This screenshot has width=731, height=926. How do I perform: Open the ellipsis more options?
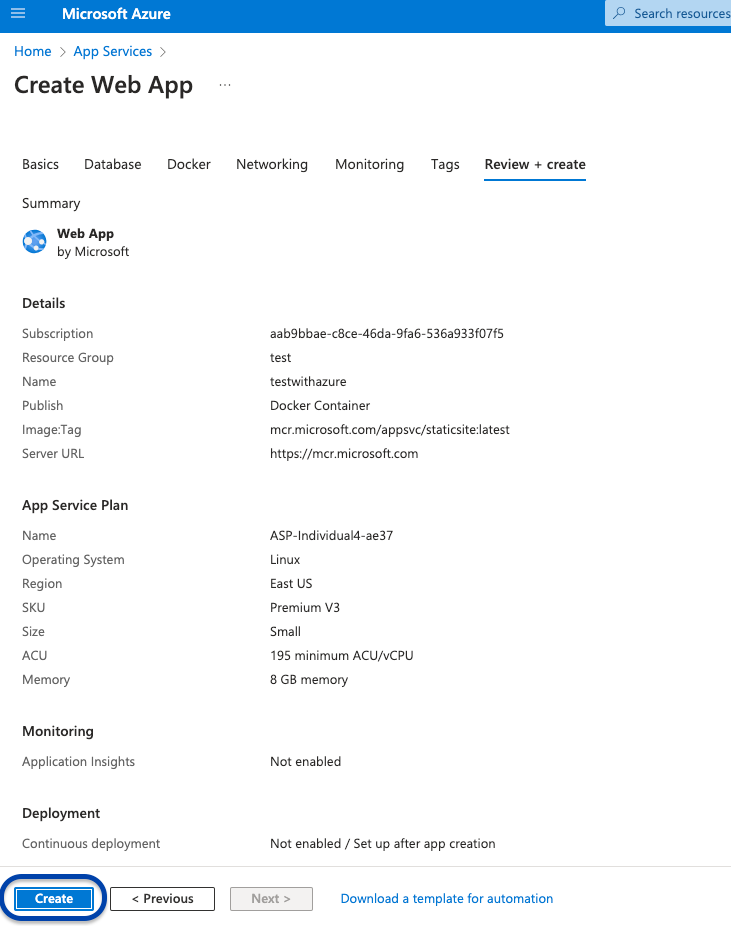click(x=225, y=85)
